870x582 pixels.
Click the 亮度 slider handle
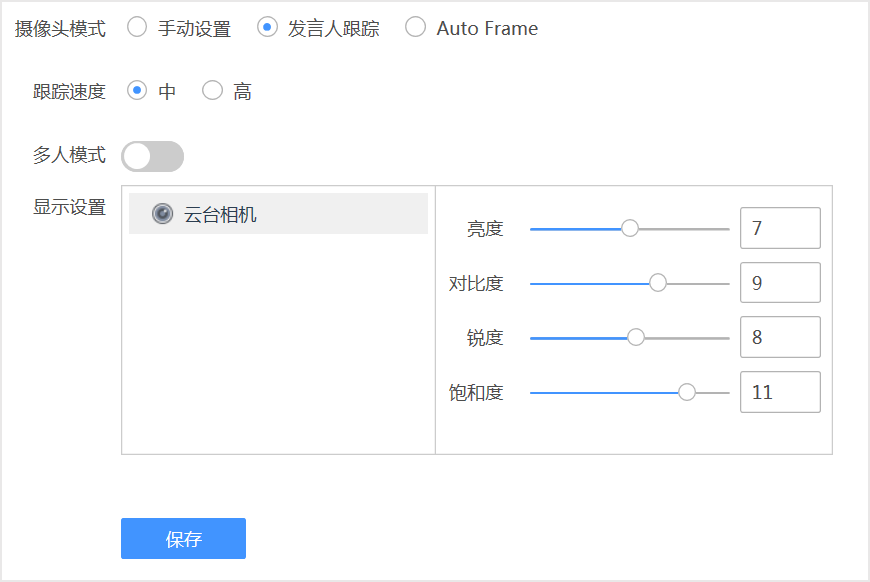[x=630, y=228]
